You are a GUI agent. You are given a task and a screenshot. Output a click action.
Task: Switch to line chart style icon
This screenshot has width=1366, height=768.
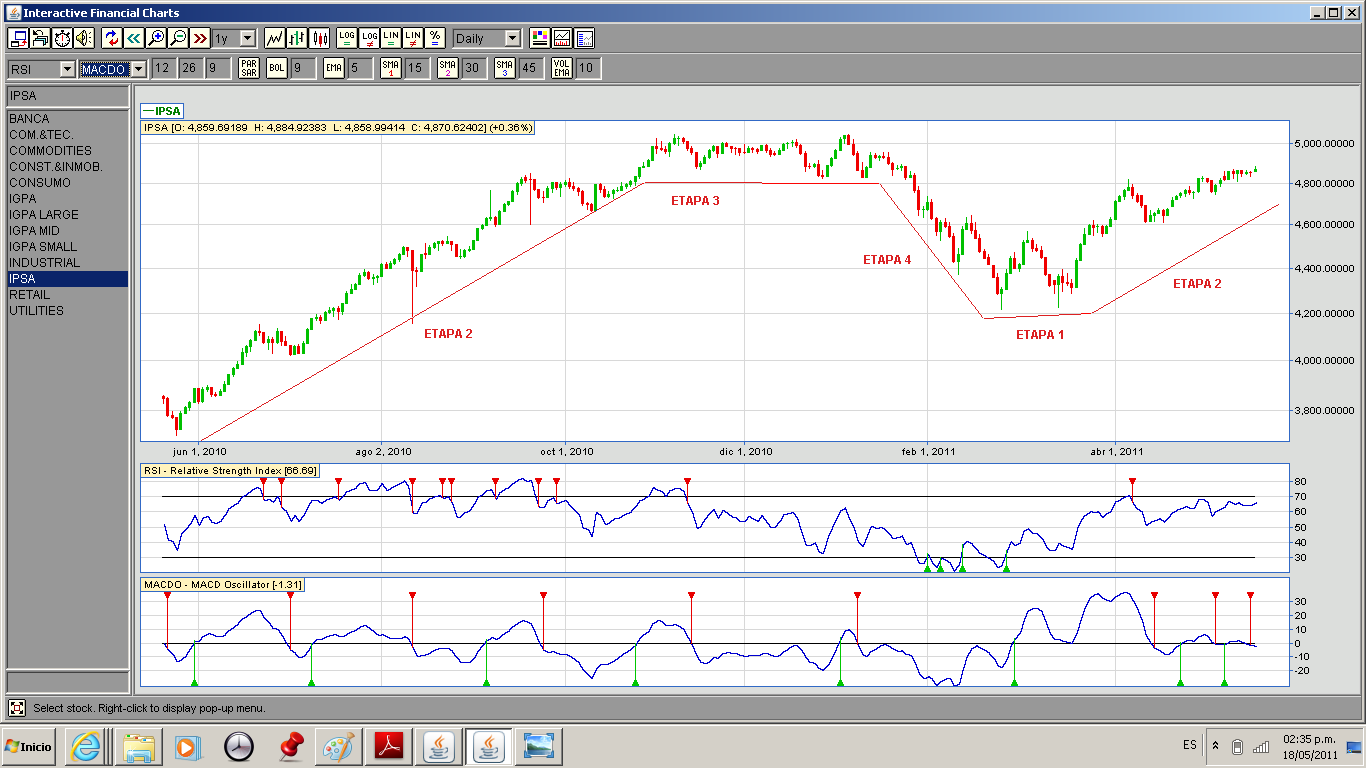(x=275, y=38)
